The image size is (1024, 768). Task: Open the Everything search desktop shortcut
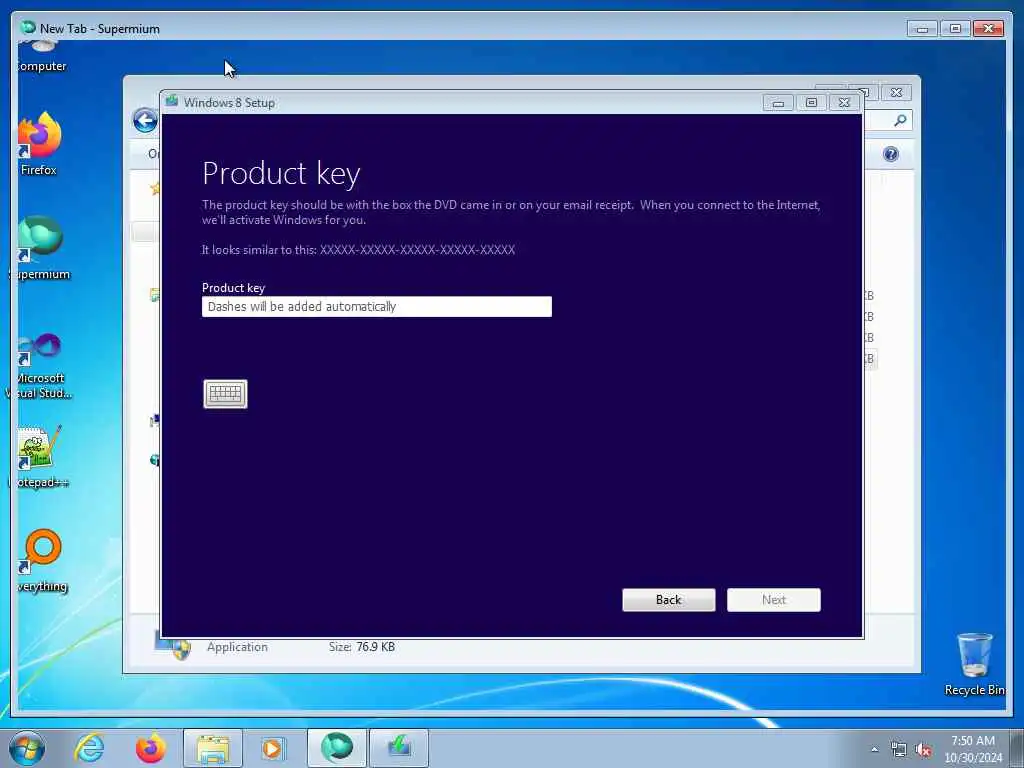tap(42, 560)
